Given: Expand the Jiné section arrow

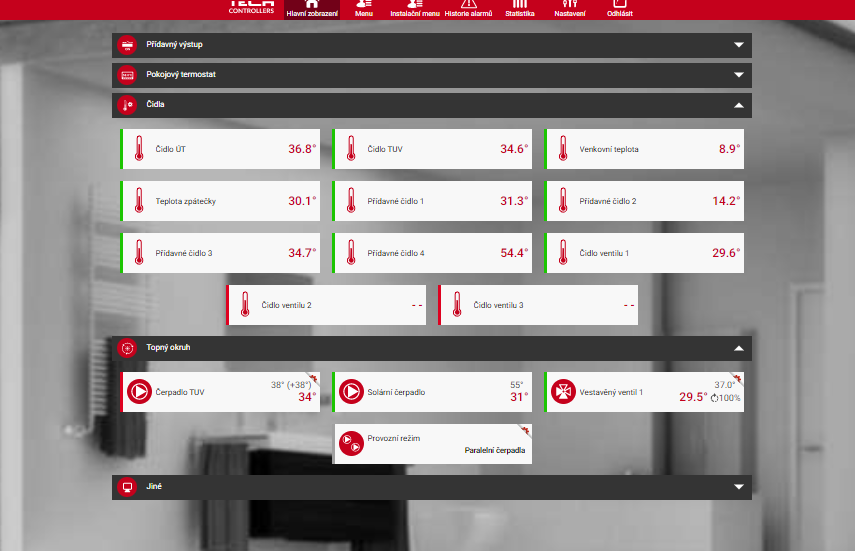Looking at the screenshot, I should click(x=739, y=487).
